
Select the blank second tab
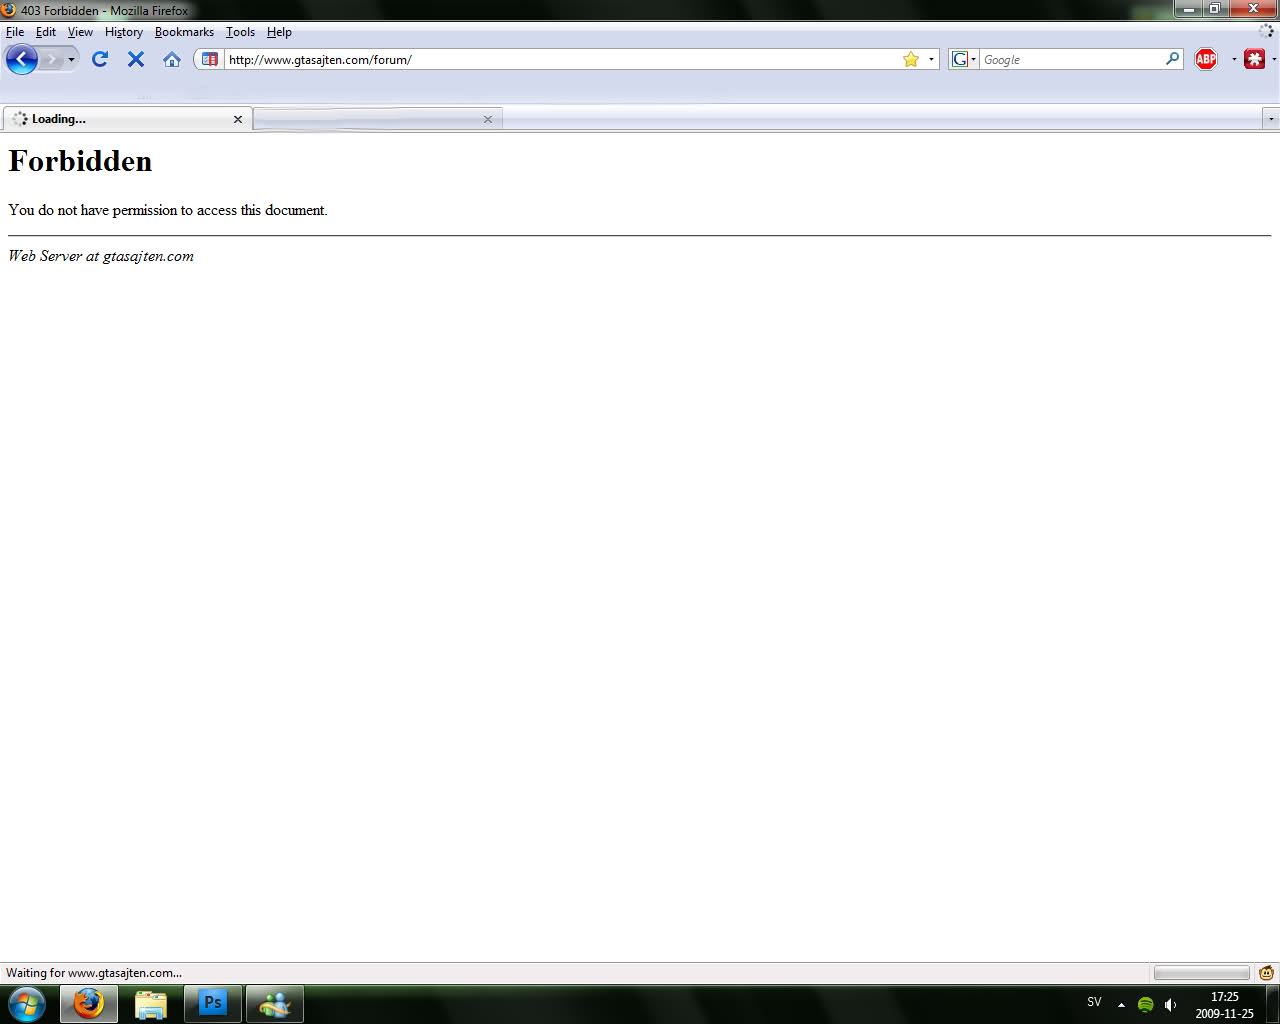coord(378,119)
